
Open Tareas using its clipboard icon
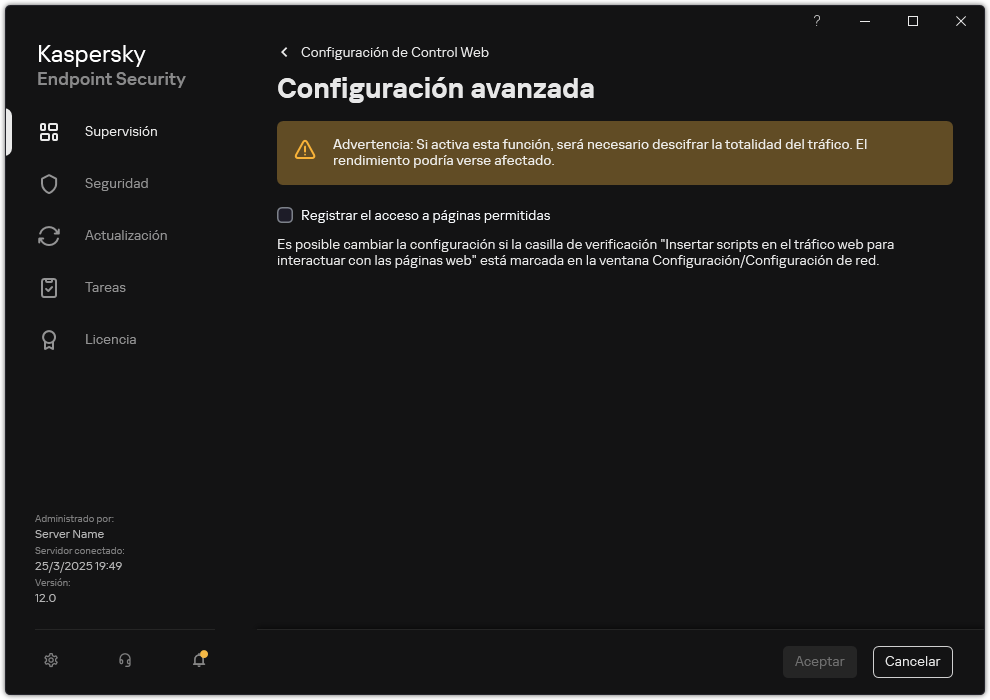point(48,287)
